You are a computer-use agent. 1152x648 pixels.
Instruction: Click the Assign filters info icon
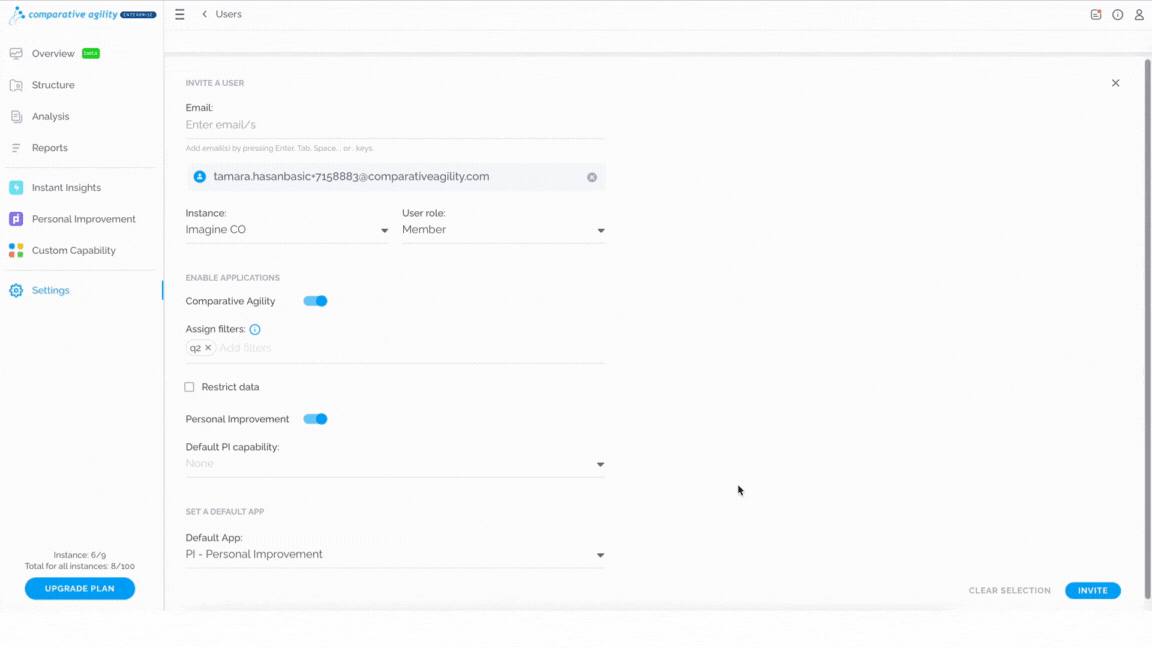255,329
